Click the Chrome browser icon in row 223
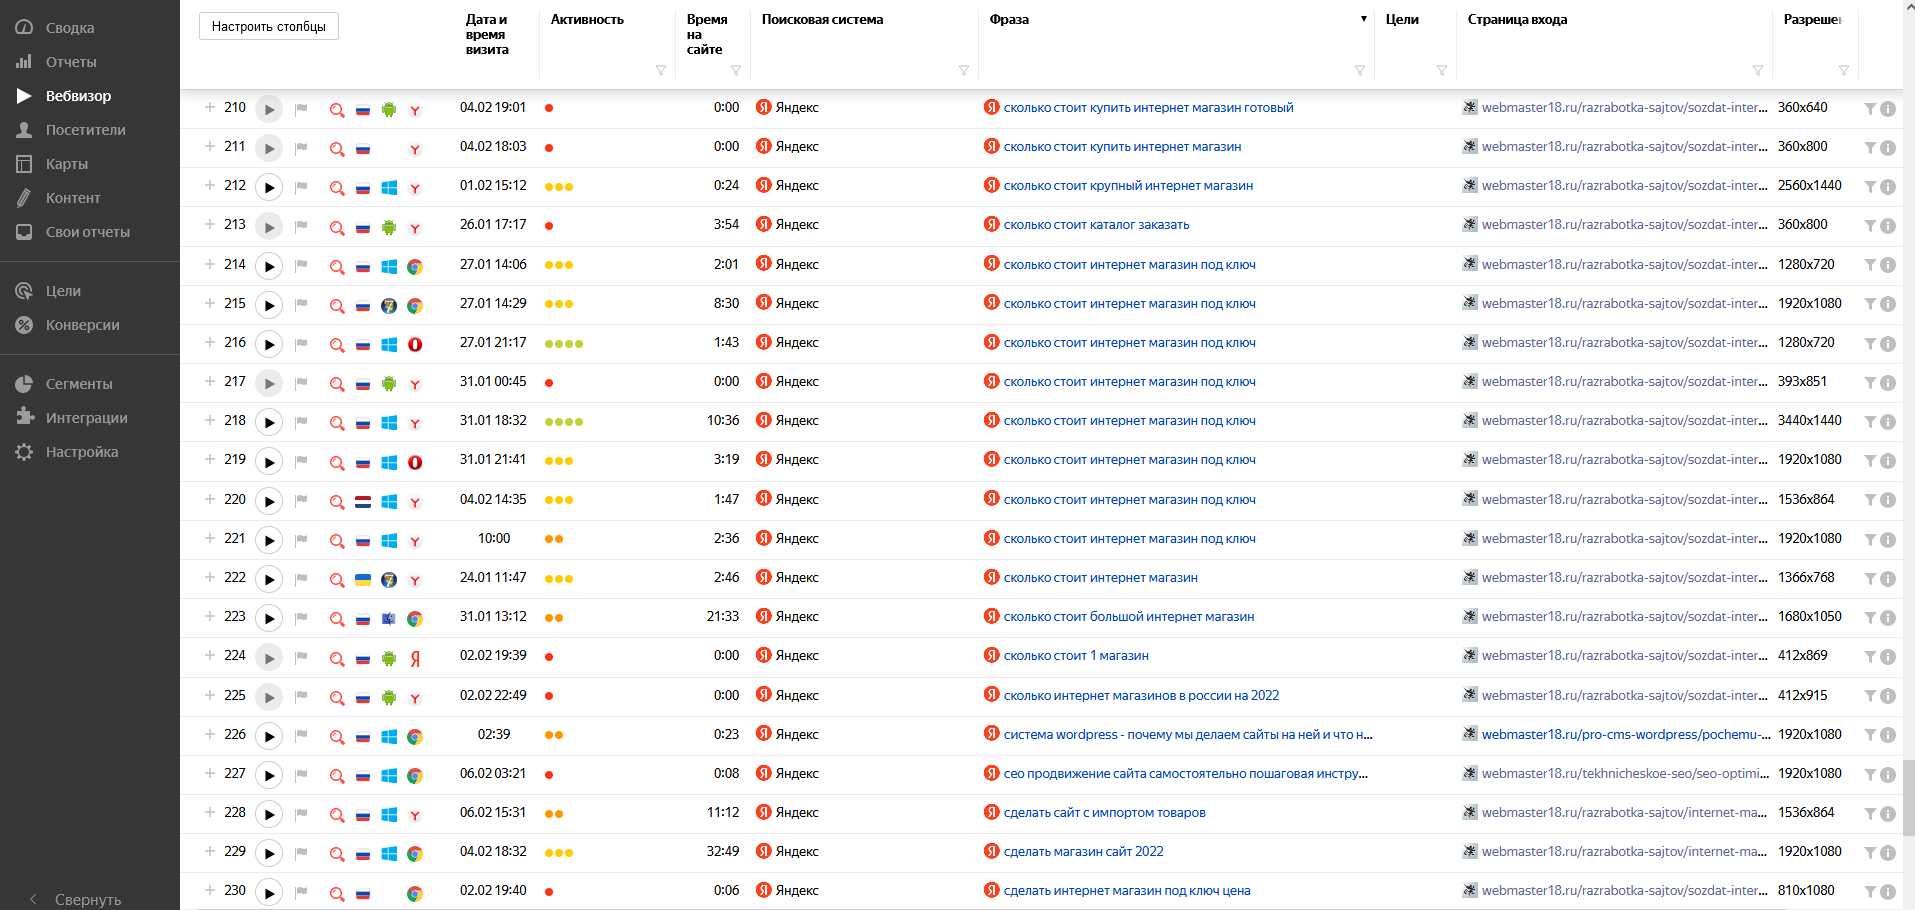The image size is (1915, 910). click(415, 619)
